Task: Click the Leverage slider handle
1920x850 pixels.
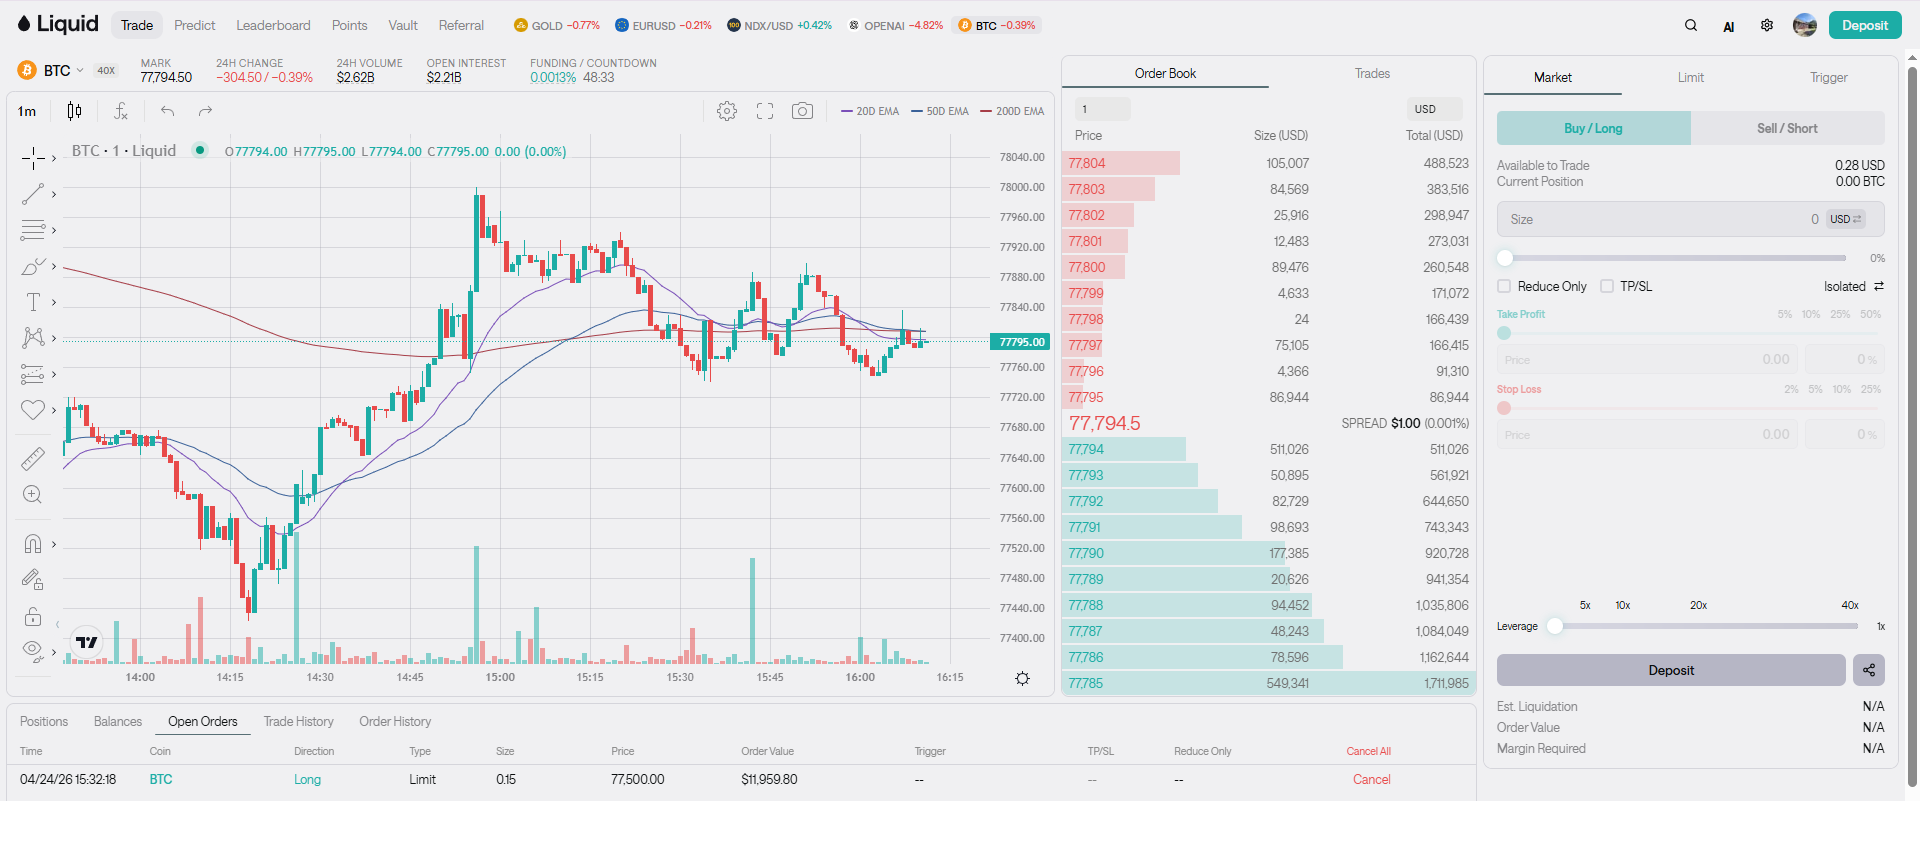Action: tap(1555, 626)
